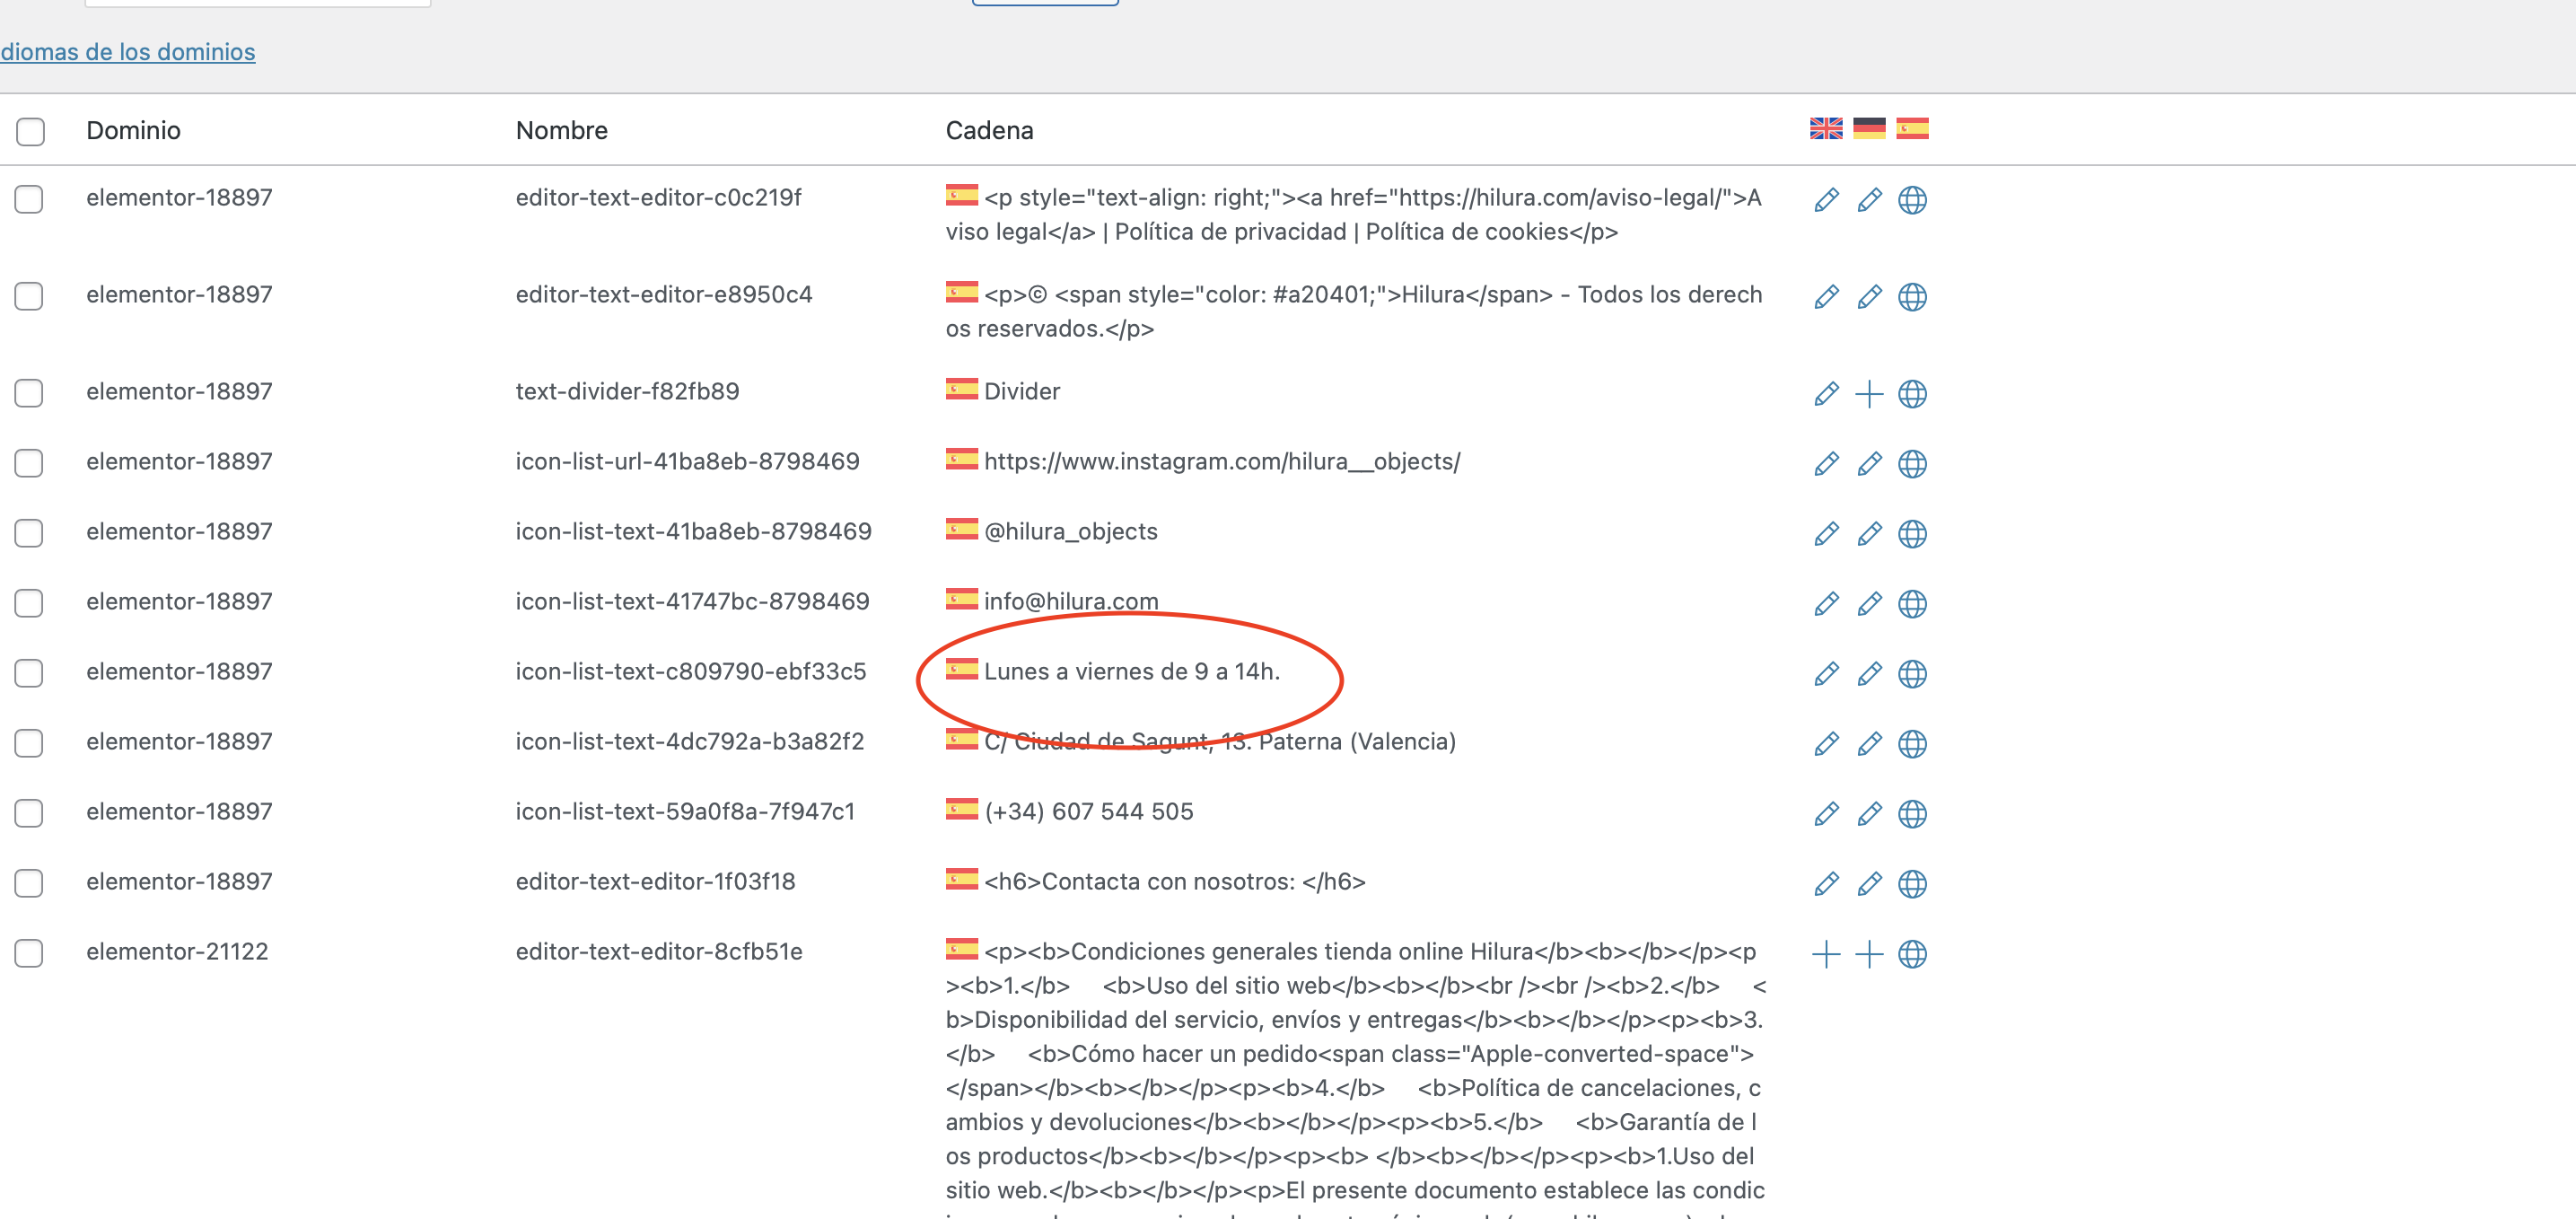Open the idiomas de los dominios link

(128, 52)
